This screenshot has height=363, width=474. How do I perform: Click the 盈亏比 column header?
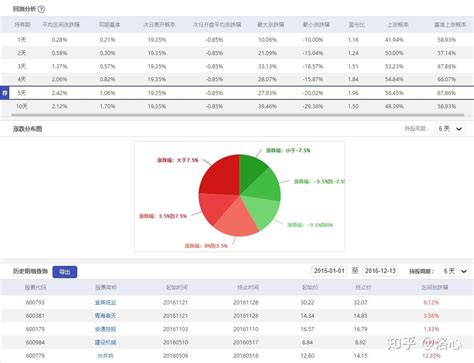(356, 25)
